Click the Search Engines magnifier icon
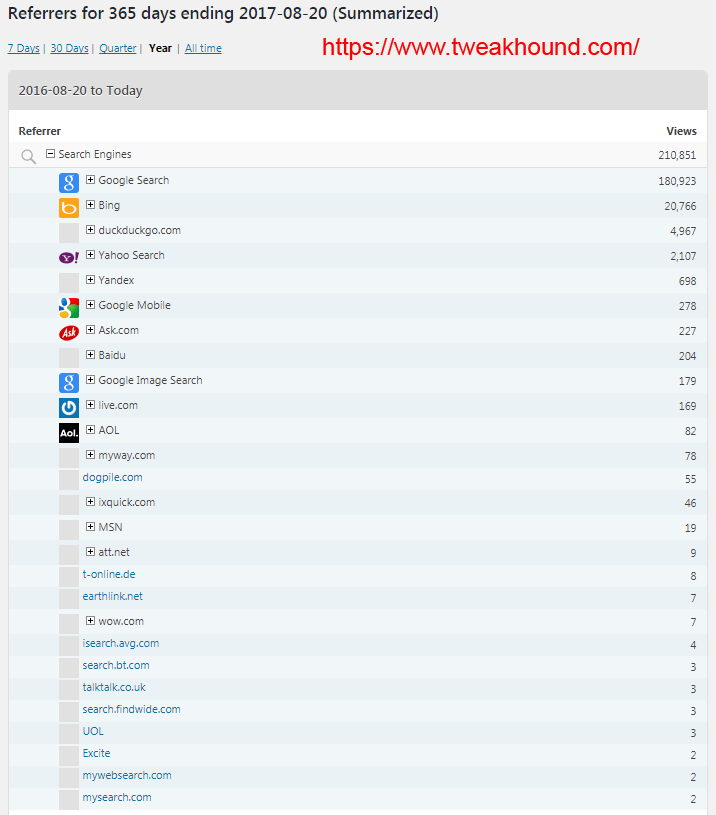The height and width of the screenshot is (815, 716). 28,156
